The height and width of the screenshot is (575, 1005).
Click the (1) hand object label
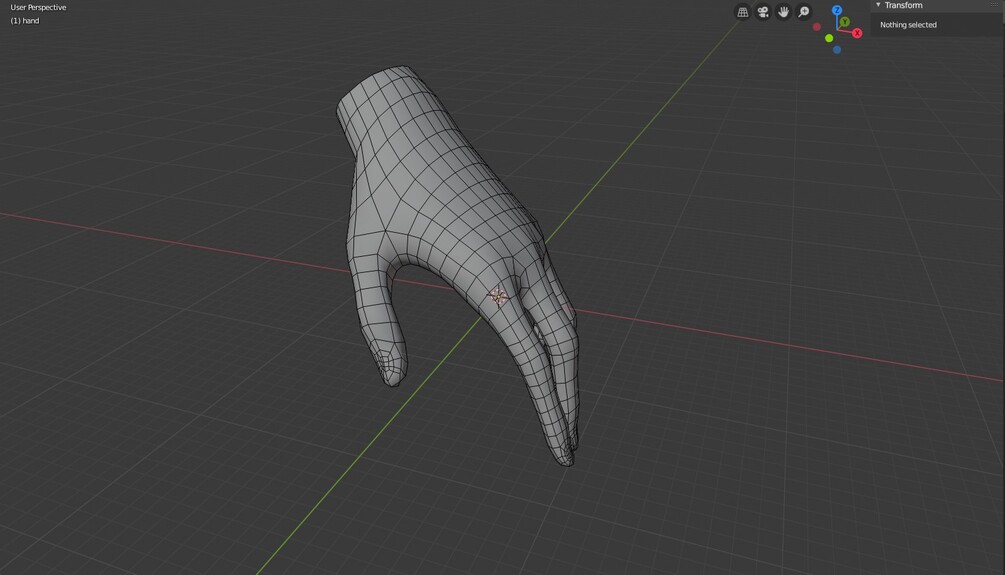pos(25,21)
